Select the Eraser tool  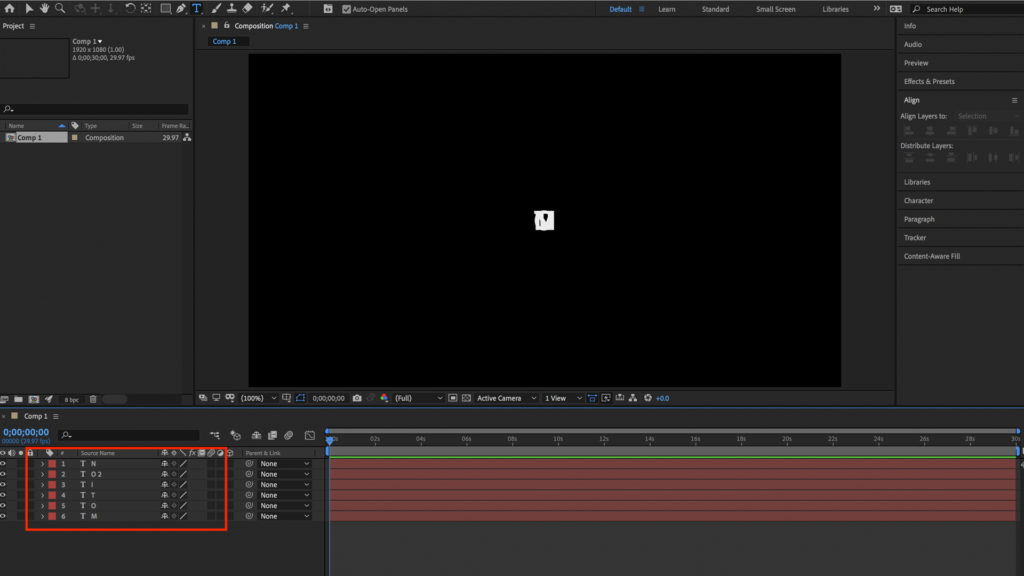248,8
